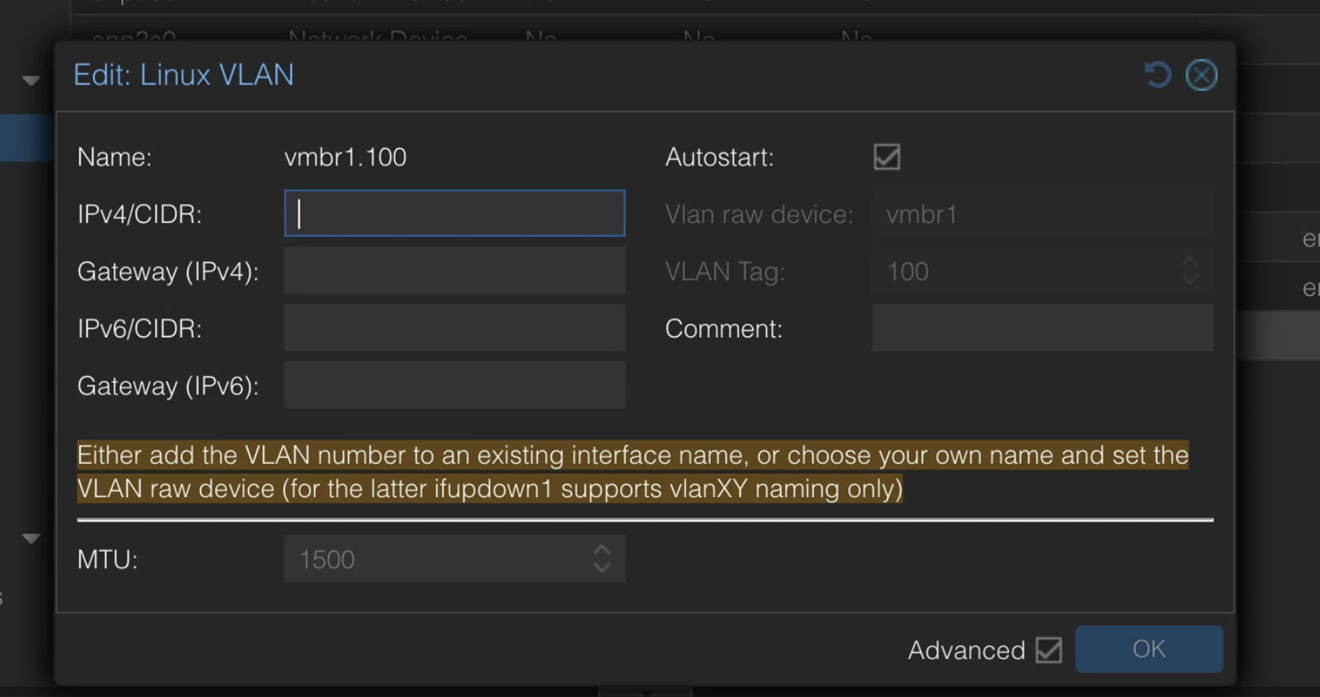Click the MTU stepper arrows
Viewport: 1320px width, 697px height.
(601, 559)
